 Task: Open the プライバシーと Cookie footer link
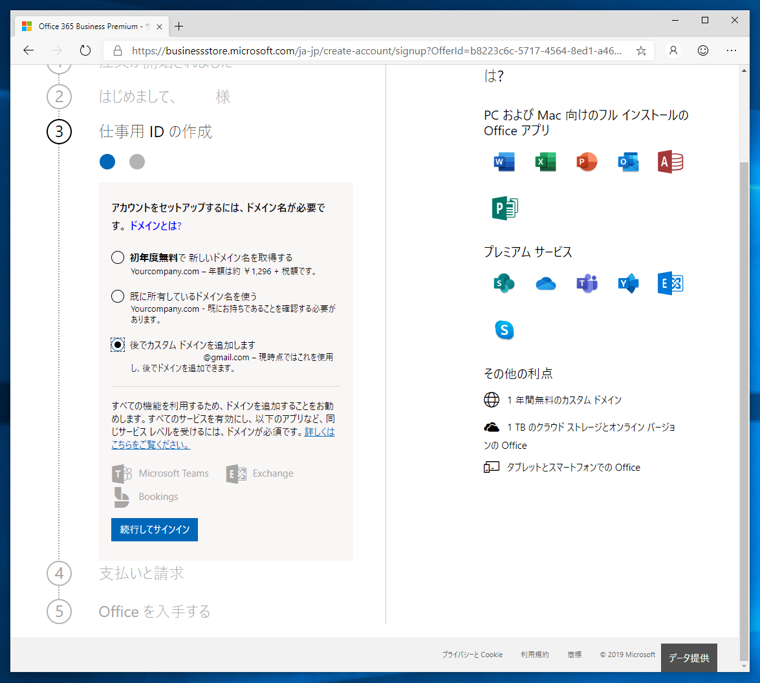472,654
